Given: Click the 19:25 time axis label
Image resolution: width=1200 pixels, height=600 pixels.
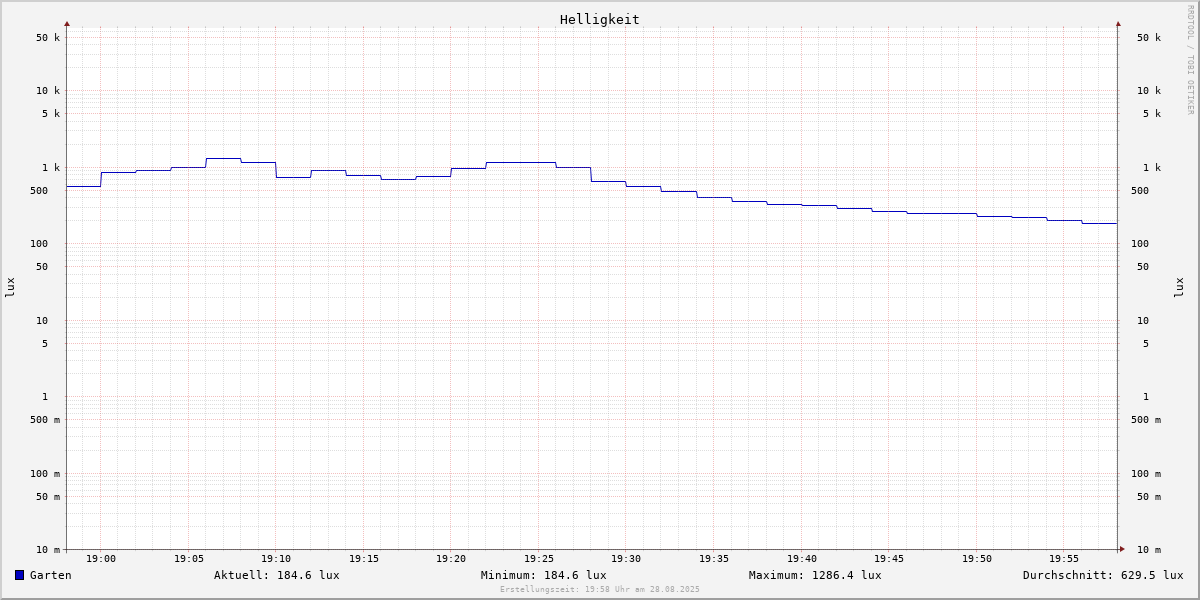Looking at the screenshot, I should (539, 559).
